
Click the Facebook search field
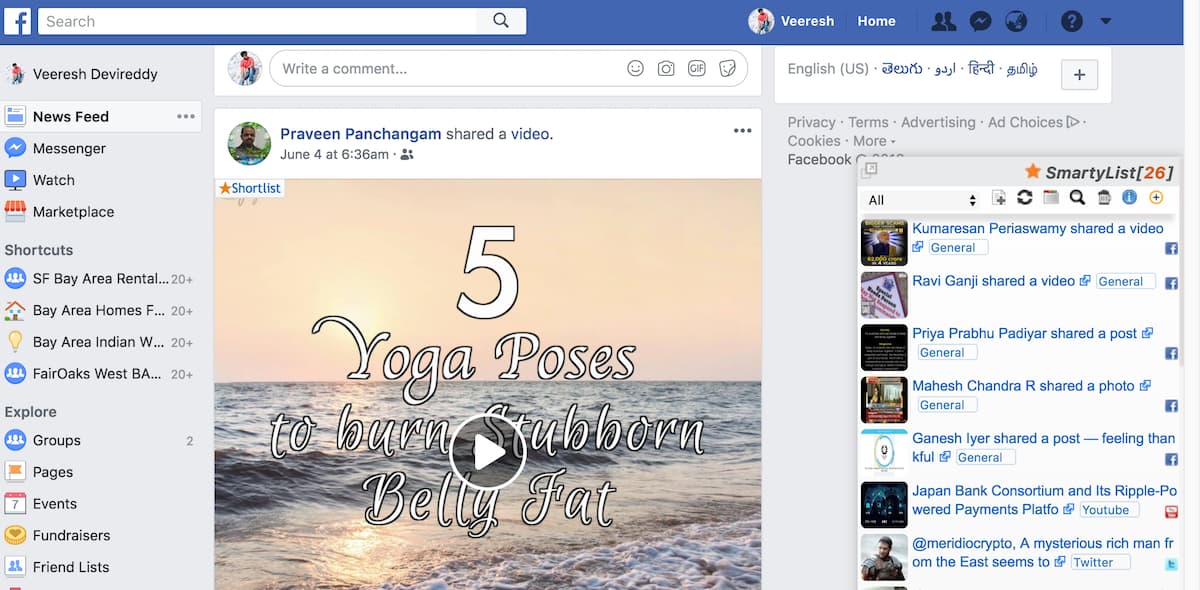265,21
